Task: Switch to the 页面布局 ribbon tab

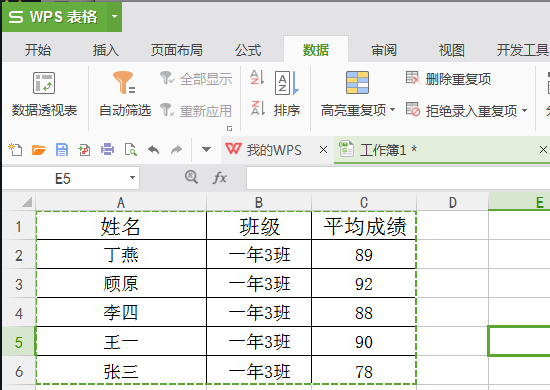Action: (x=177, y=50)
